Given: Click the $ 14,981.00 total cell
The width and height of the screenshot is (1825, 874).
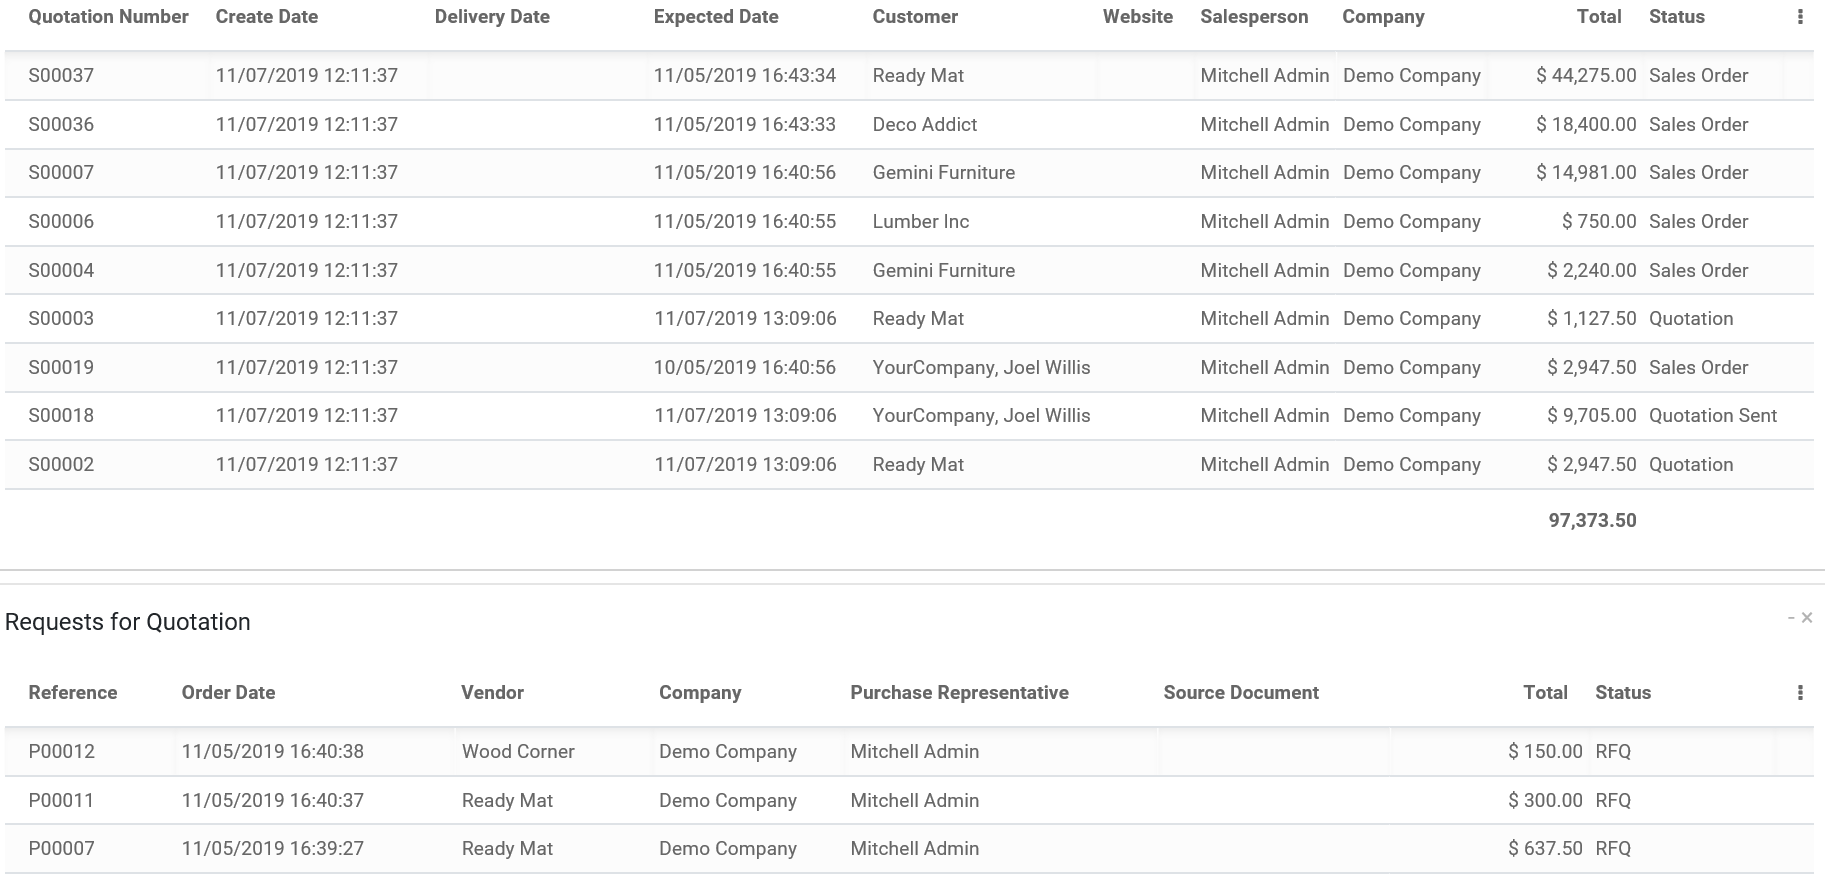Looking at the screenshot, I should (x=1586, y=173).
